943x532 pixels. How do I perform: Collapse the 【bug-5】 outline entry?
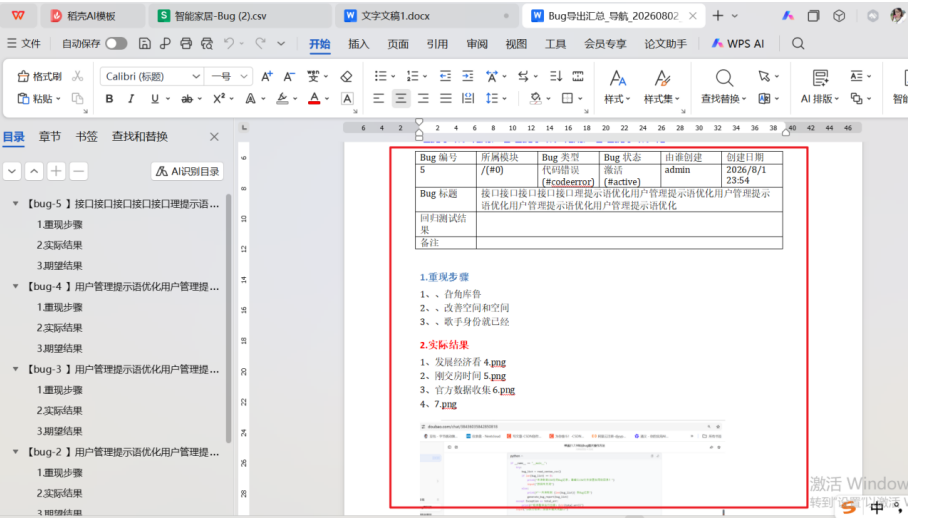coord(16,204)
